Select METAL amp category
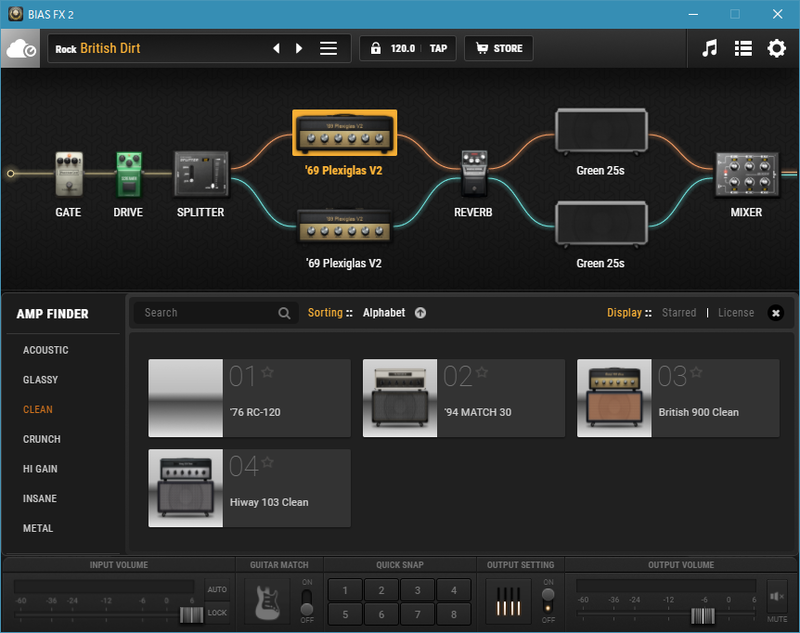 click(38, 528)
